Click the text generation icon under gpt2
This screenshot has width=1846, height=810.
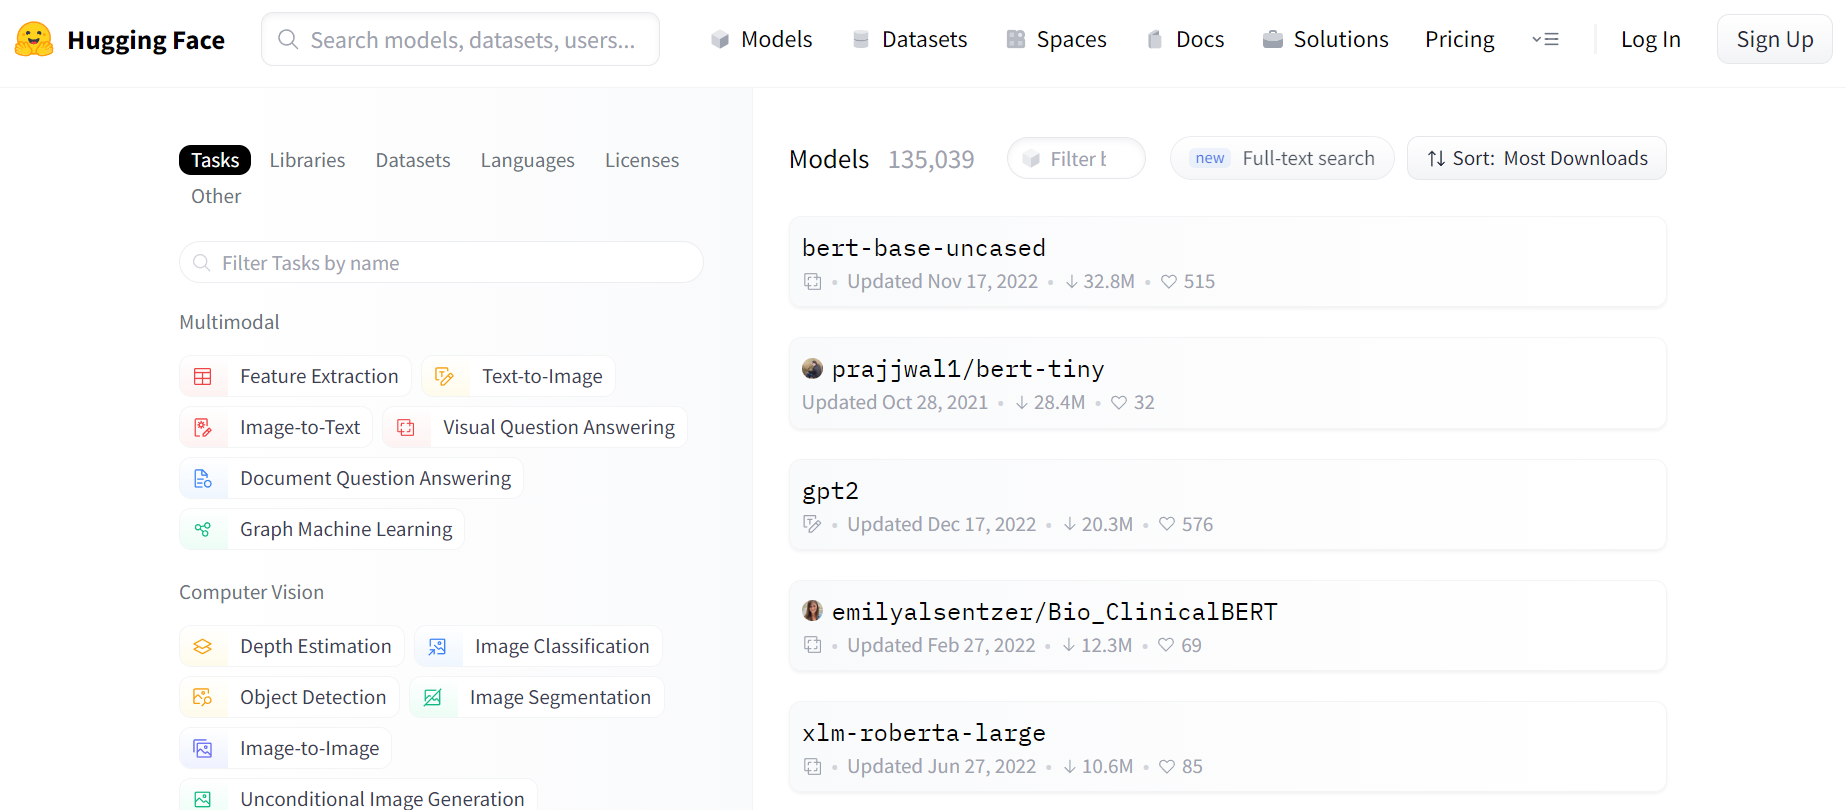813,524
